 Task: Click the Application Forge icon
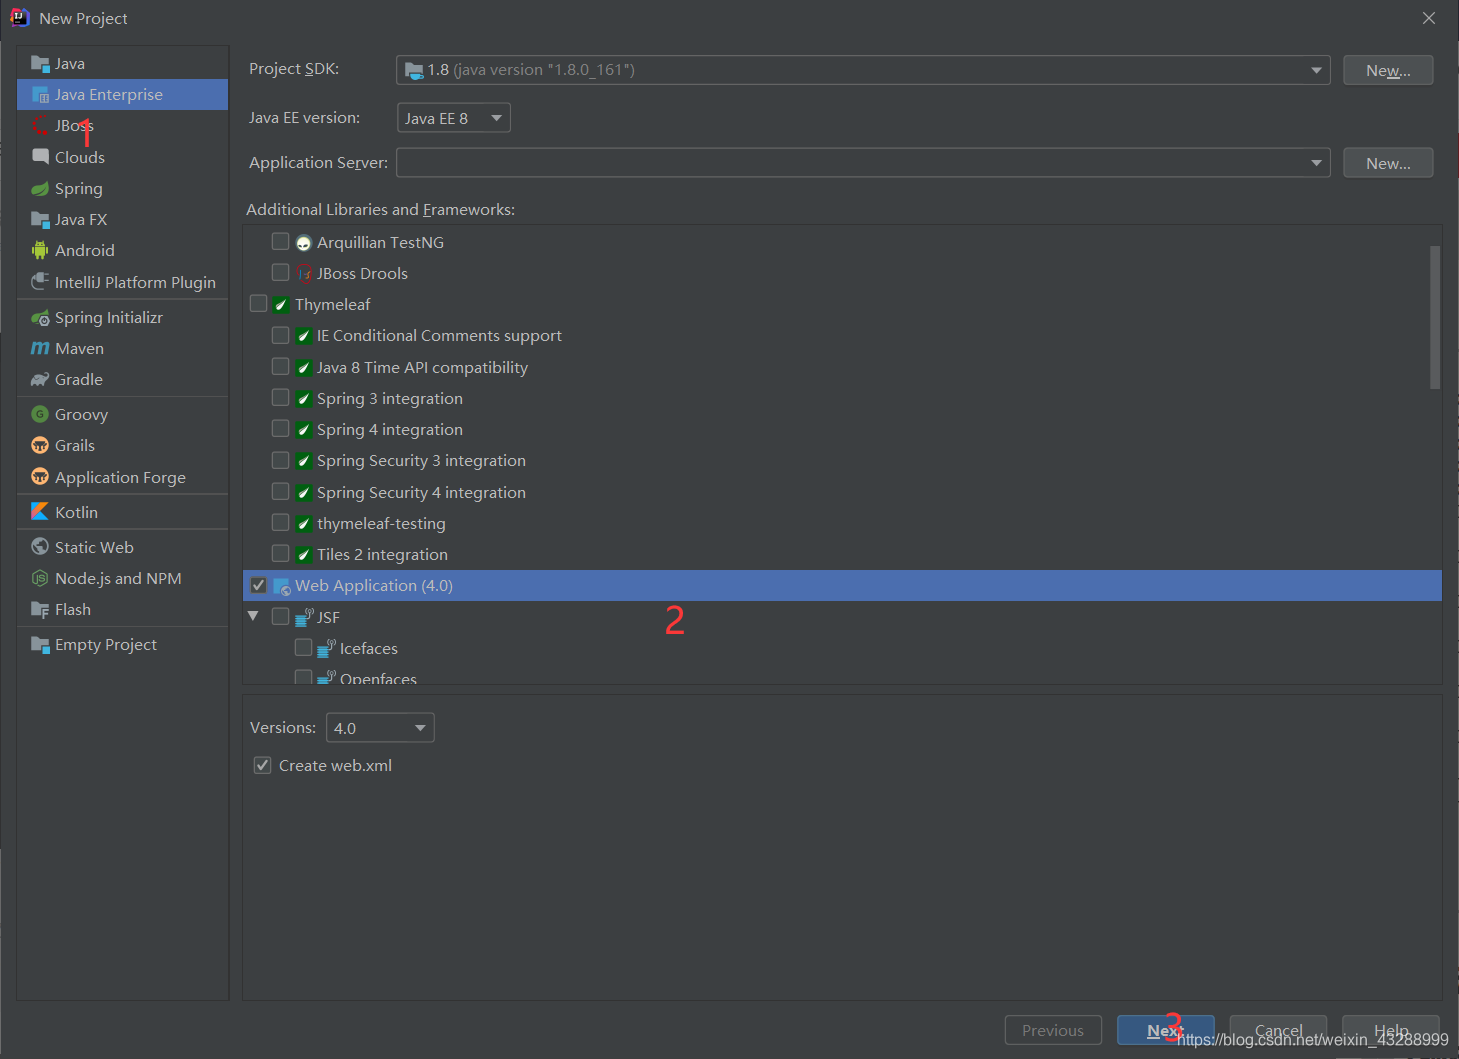pos(40,477)
